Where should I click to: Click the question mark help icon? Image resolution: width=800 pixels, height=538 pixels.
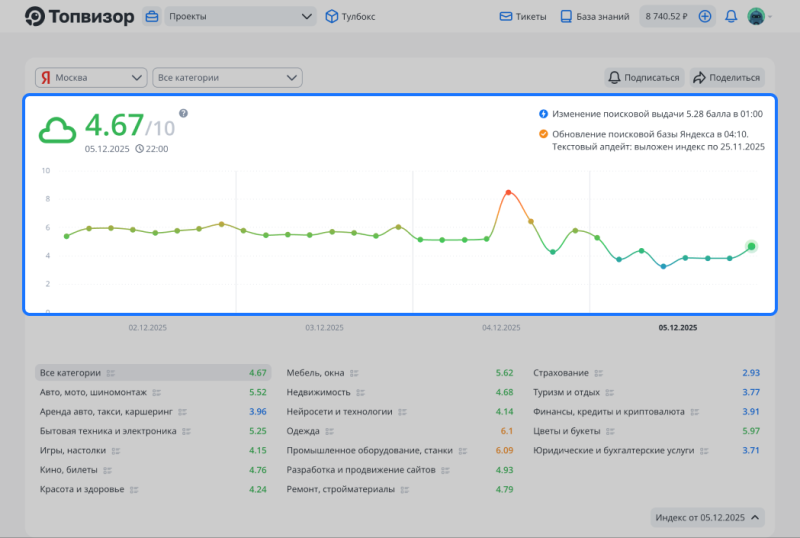pos(183,113)
